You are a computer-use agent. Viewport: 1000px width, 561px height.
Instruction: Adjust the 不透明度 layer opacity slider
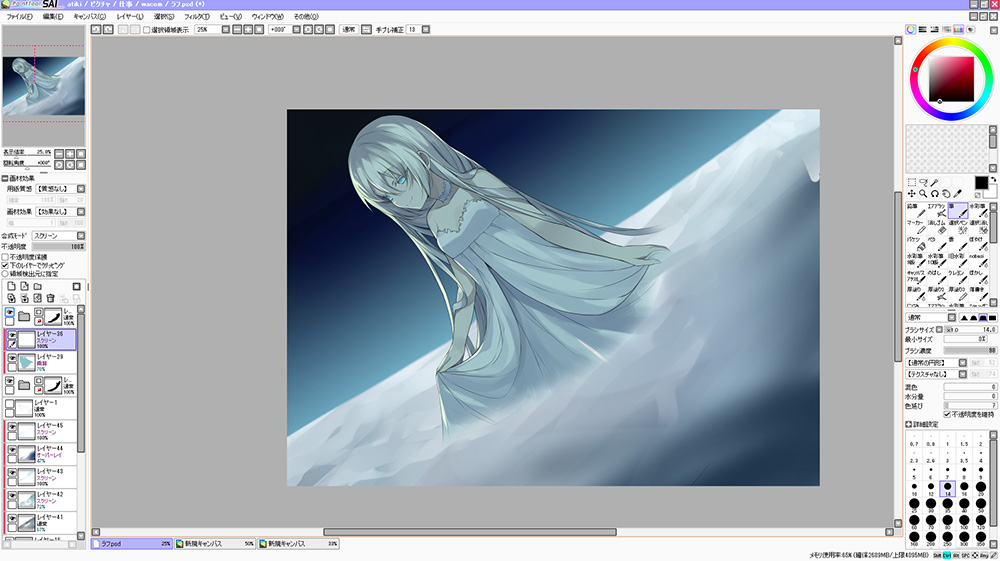click(58, 247)
